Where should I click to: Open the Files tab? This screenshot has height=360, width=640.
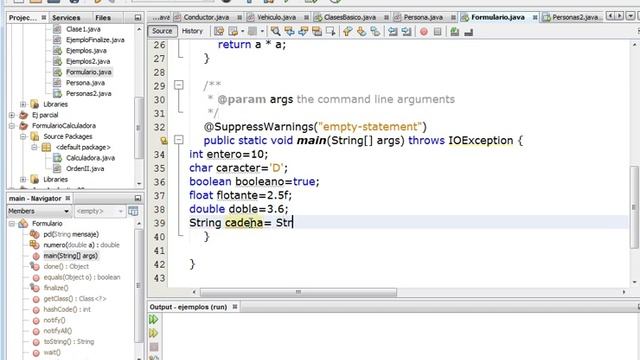pos(103,18)
